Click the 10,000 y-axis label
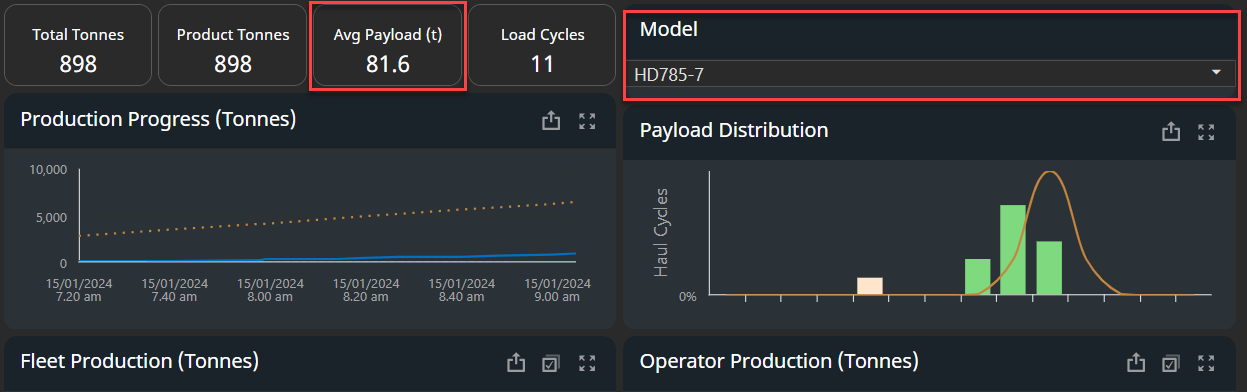1247x392 pixels. (48, 170)
